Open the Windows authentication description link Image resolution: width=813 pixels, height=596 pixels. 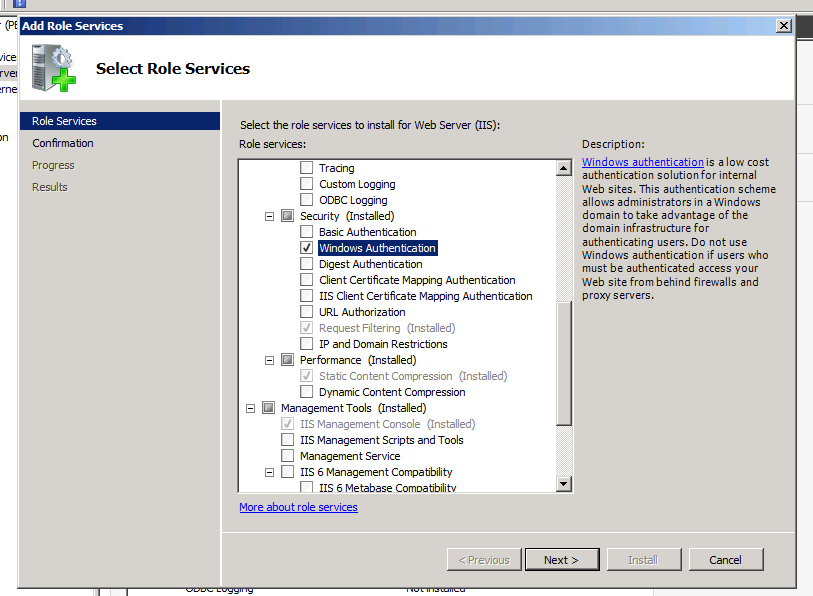pyautogui.click(x=643, y=162)
